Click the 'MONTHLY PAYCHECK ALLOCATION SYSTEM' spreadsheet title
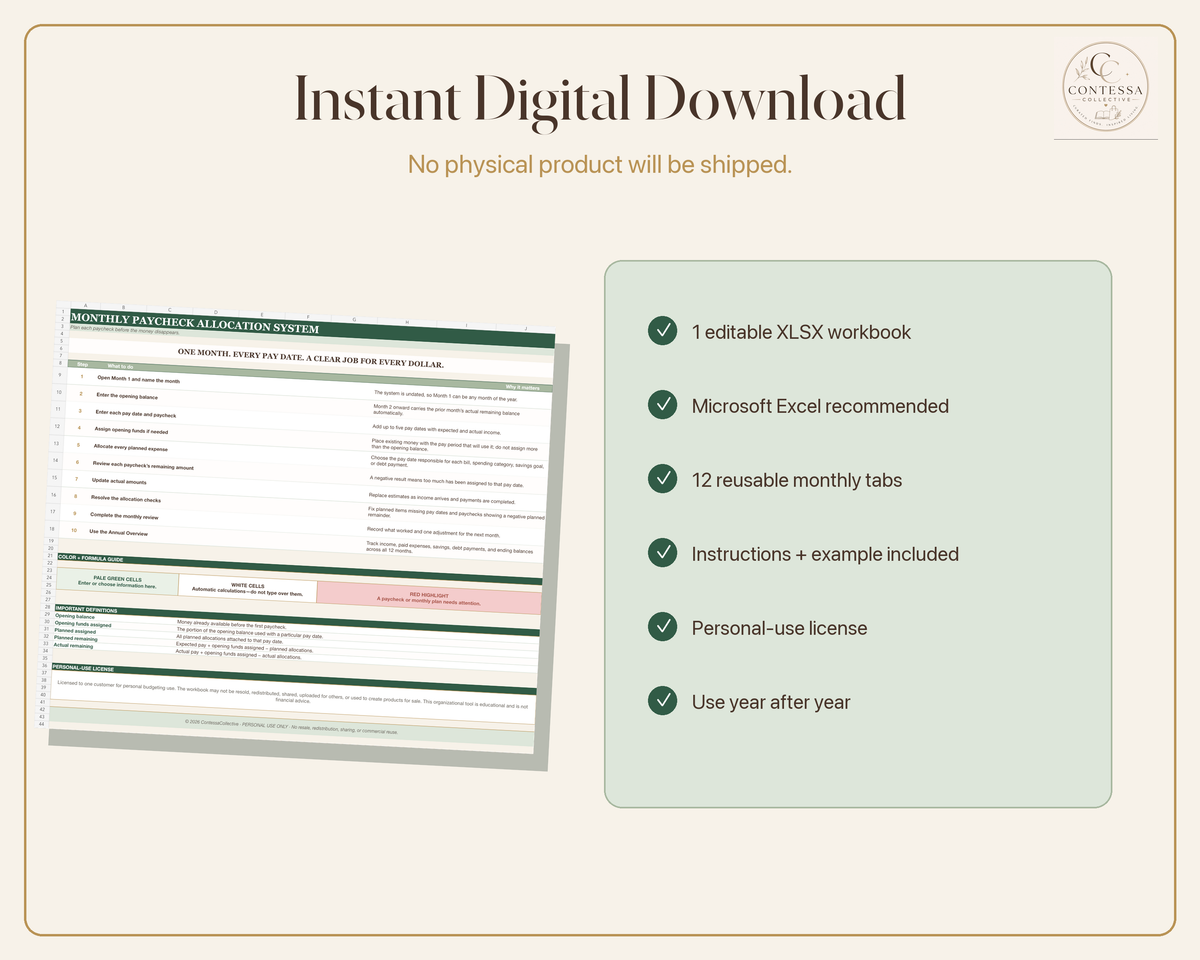This screenshot has width=1200, height=960. tap(195, 322)
